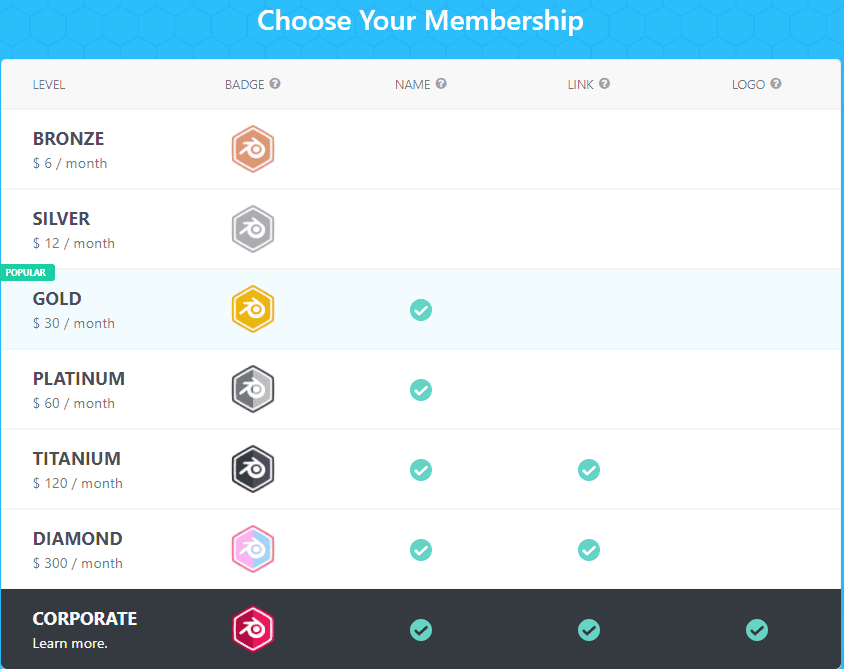Screen dimensions: 844x669
Task: Click the Gold row Name checkmark
Action: [421, 310]
